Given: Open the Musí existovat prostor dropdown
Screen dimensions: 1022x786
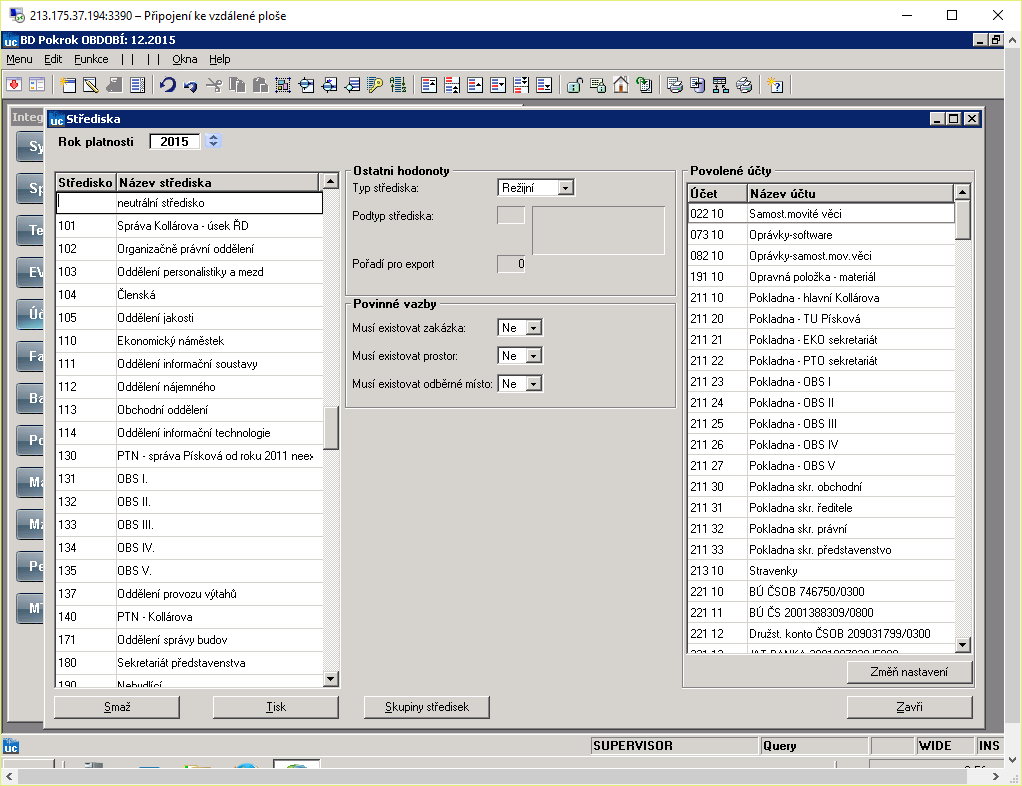Looking at the screenshot, I should coord(534,356).
